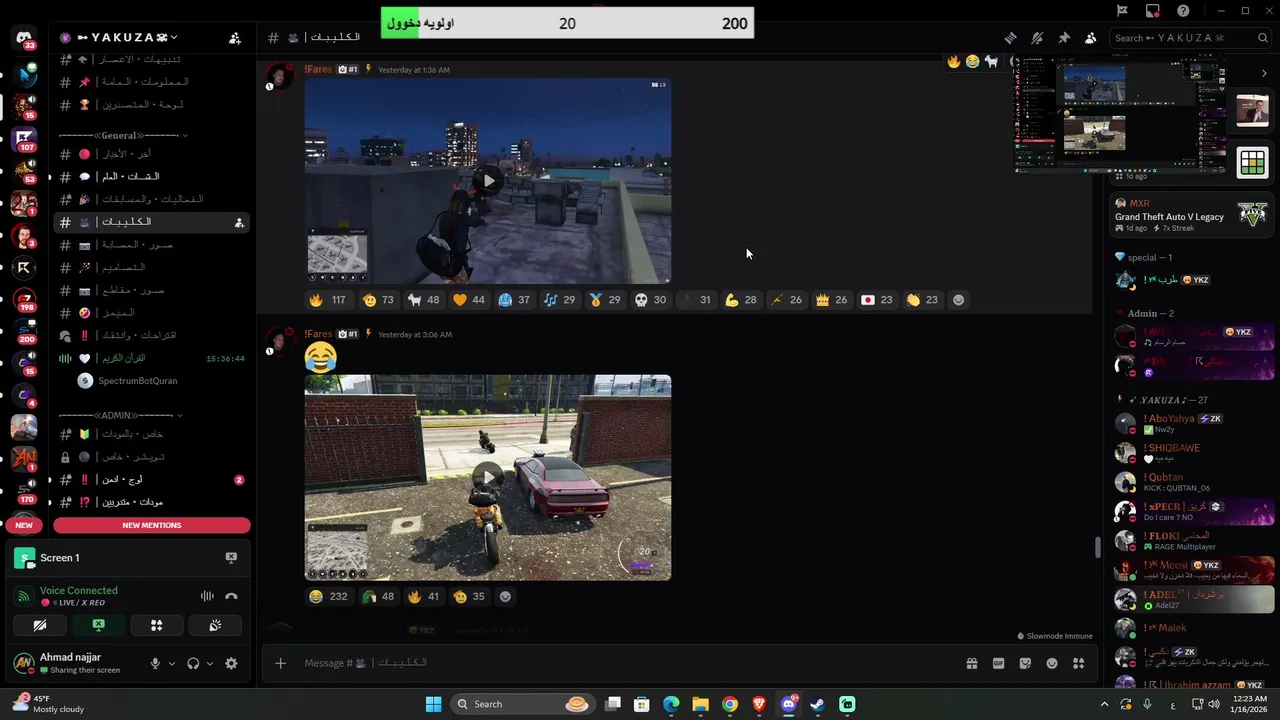
Task: Open the headphone output options dropdown arrow
Action: click(209, 663)
